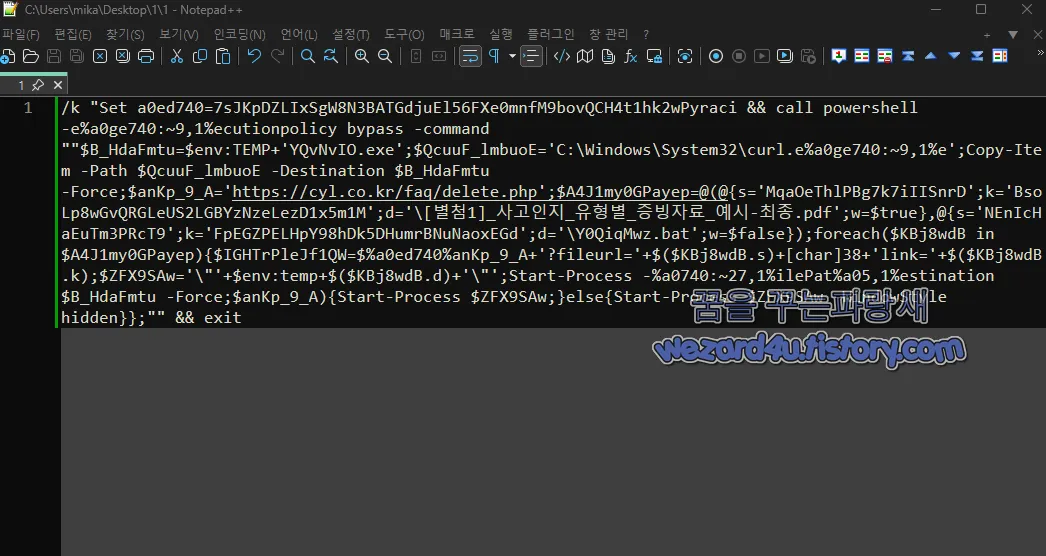Go to next difference down arrow
This screenshot has width=1046, height=556.
point(954,56)
